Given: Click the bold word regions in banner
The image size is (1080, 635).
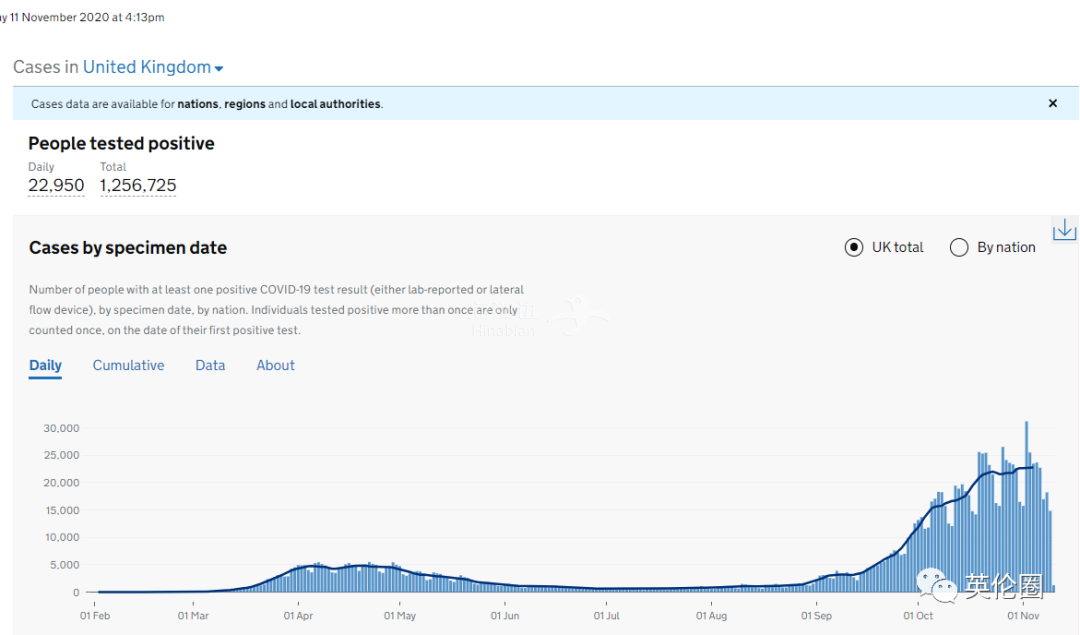Looking at the screenshot, I should click(245, 104).
